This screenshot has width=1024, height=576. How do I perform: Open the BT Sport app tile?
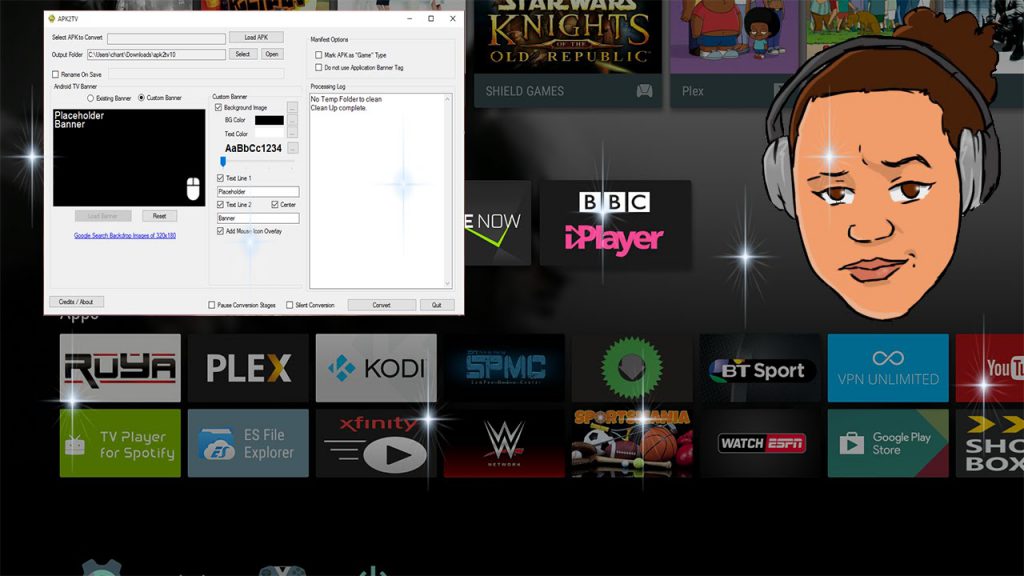point(759,368)
